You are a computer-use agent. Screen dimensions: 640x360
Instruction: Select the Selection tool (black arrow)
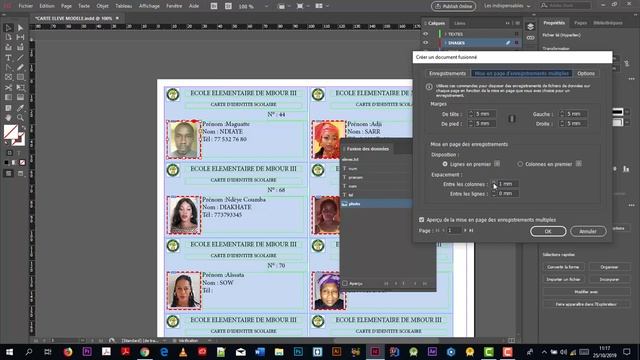coord(8,28)
